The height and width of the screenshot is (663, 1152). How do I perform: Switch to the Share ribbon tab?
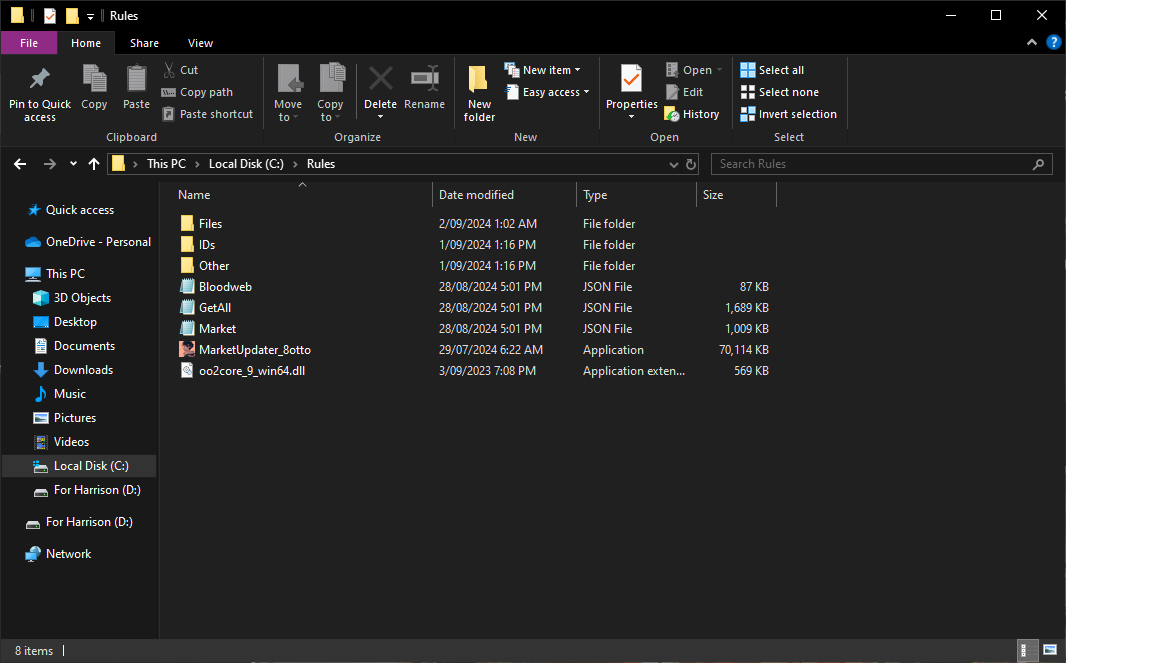[x=144, y=43]
